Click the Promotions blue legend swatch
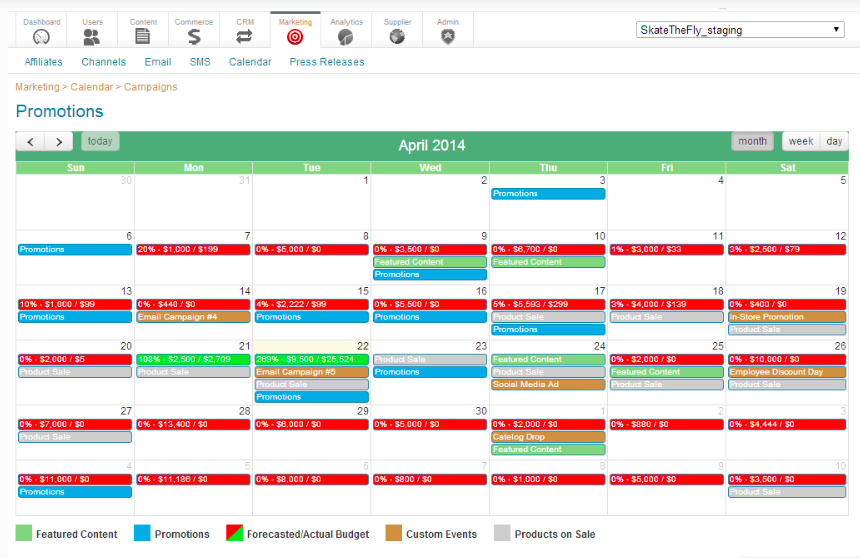Viewport: 860px width, 558px height. coord(142,533)
